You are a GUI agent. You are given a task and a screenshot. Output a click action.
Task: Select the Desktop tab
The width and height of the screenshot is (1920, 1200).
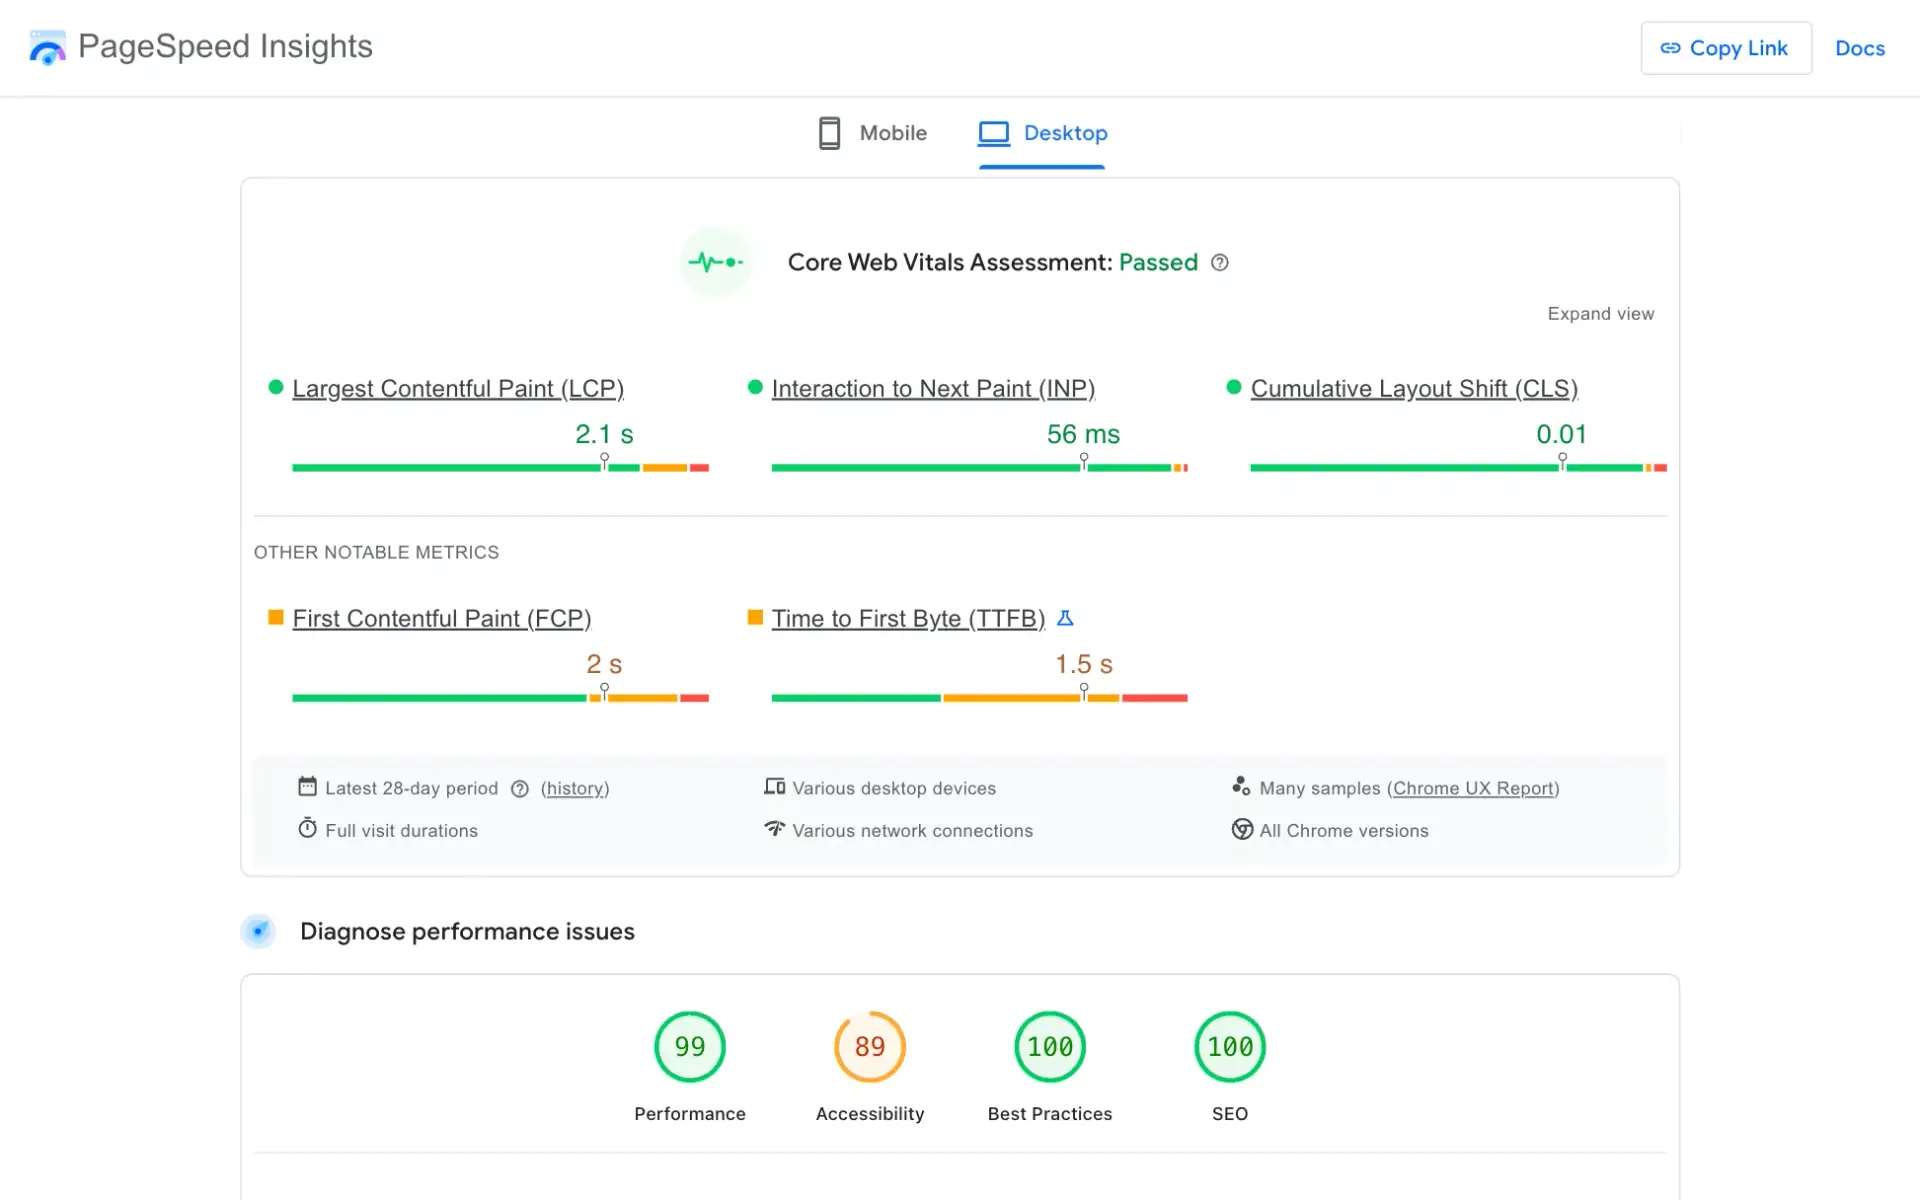pos(1042,134)
